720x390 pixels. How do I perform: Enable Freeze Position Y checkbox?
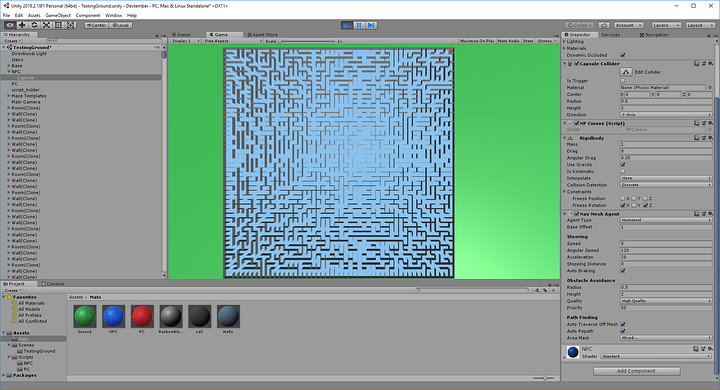634,198
